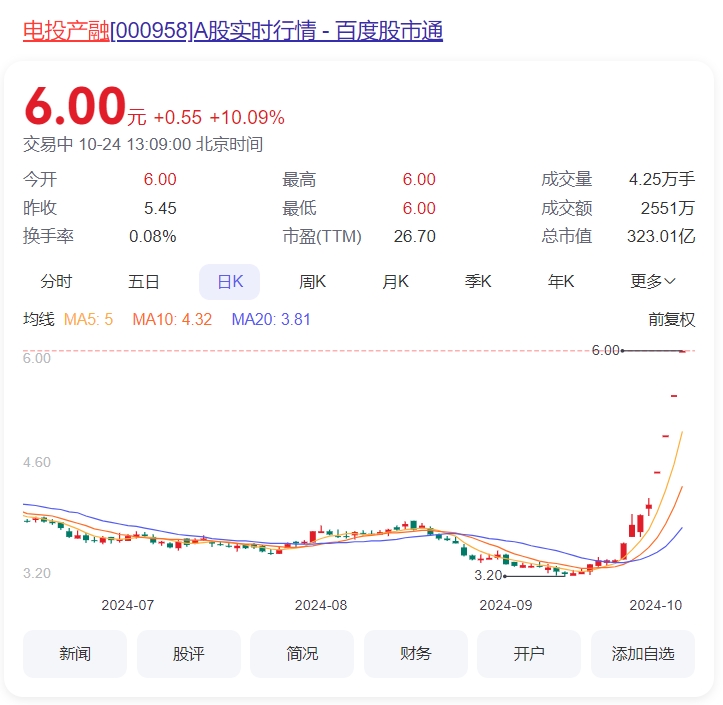Viewport: 723px width, 705px height.
Task: Click the 总市值 value 323.01亿
Action: 661,237
